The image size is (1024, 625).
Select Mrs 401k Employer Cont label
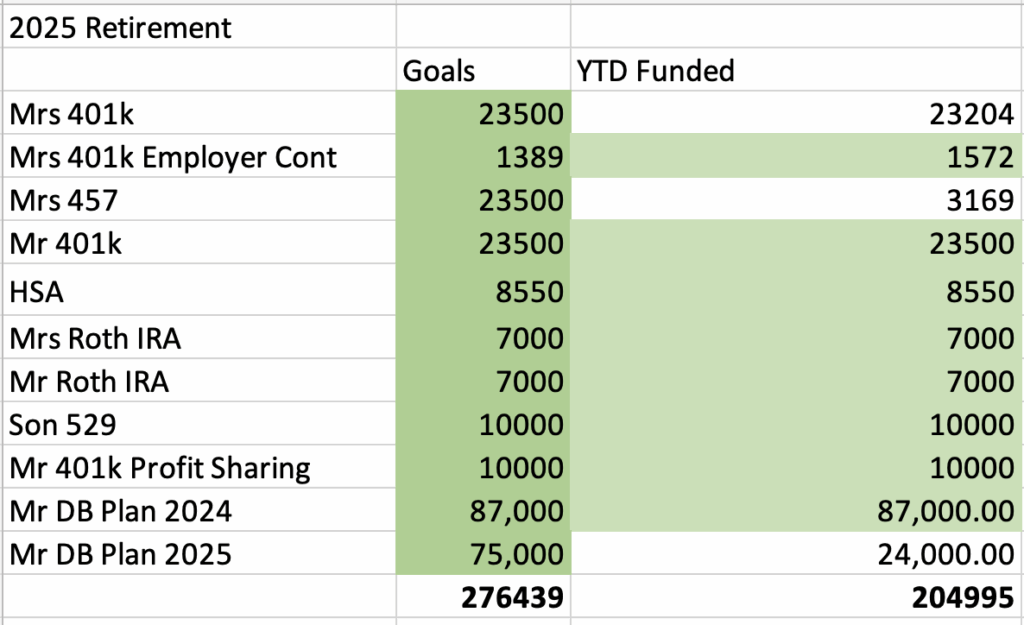coord(173,157)
